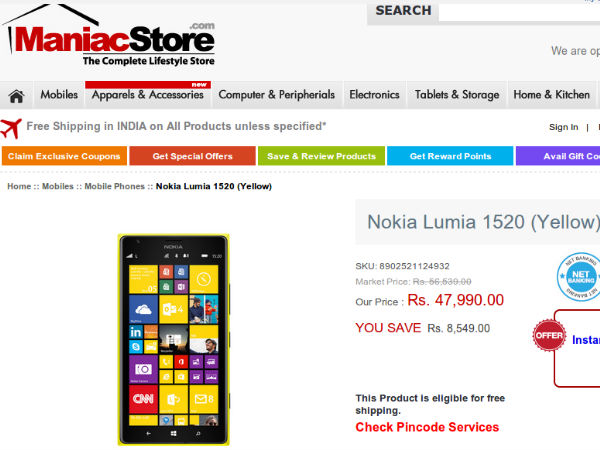Open the Mobiles menu
The height and width of the screenshot is (450, 600).
[x=59, y=95]
